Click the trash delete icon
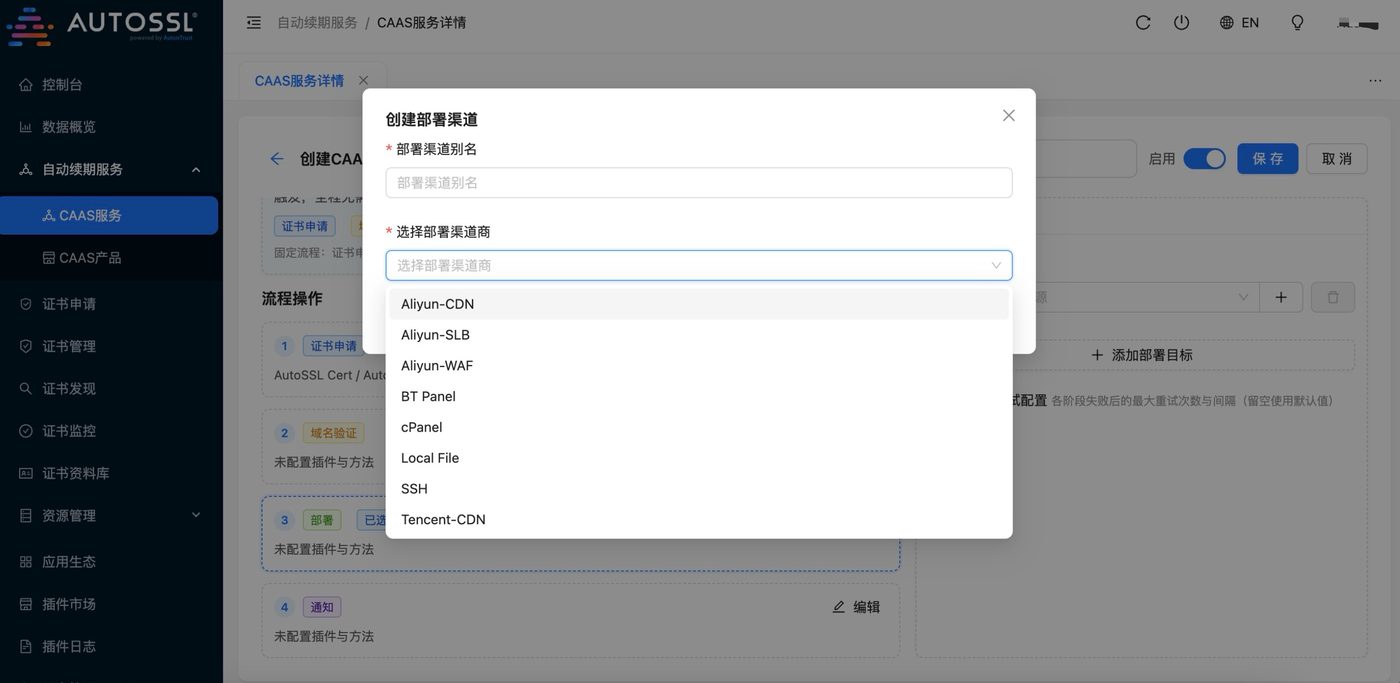1400x683 pixels. pyautogui.click(x=1333, y=297)
